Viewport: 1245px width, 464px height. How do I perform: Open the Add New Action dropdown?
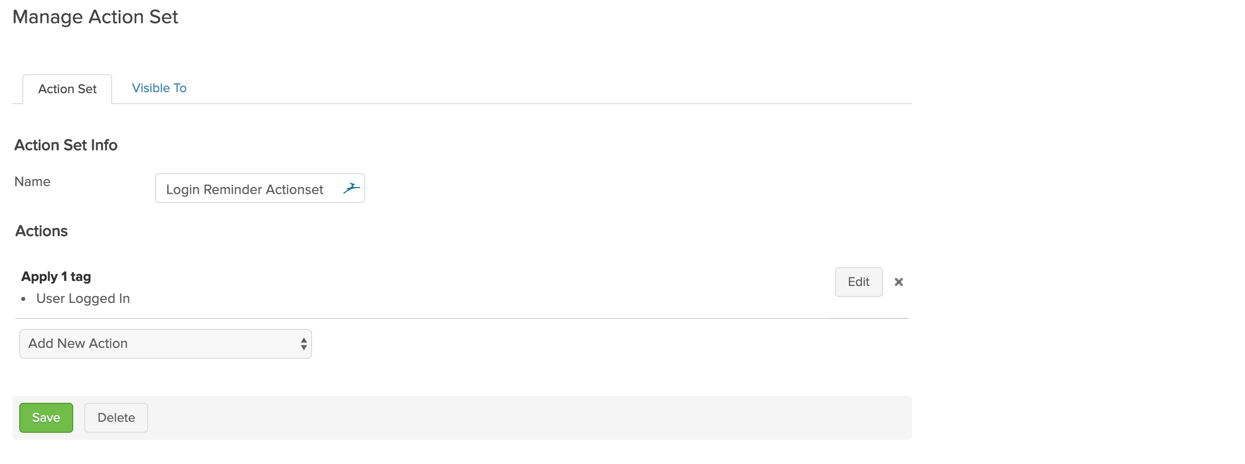coord(165,344)
